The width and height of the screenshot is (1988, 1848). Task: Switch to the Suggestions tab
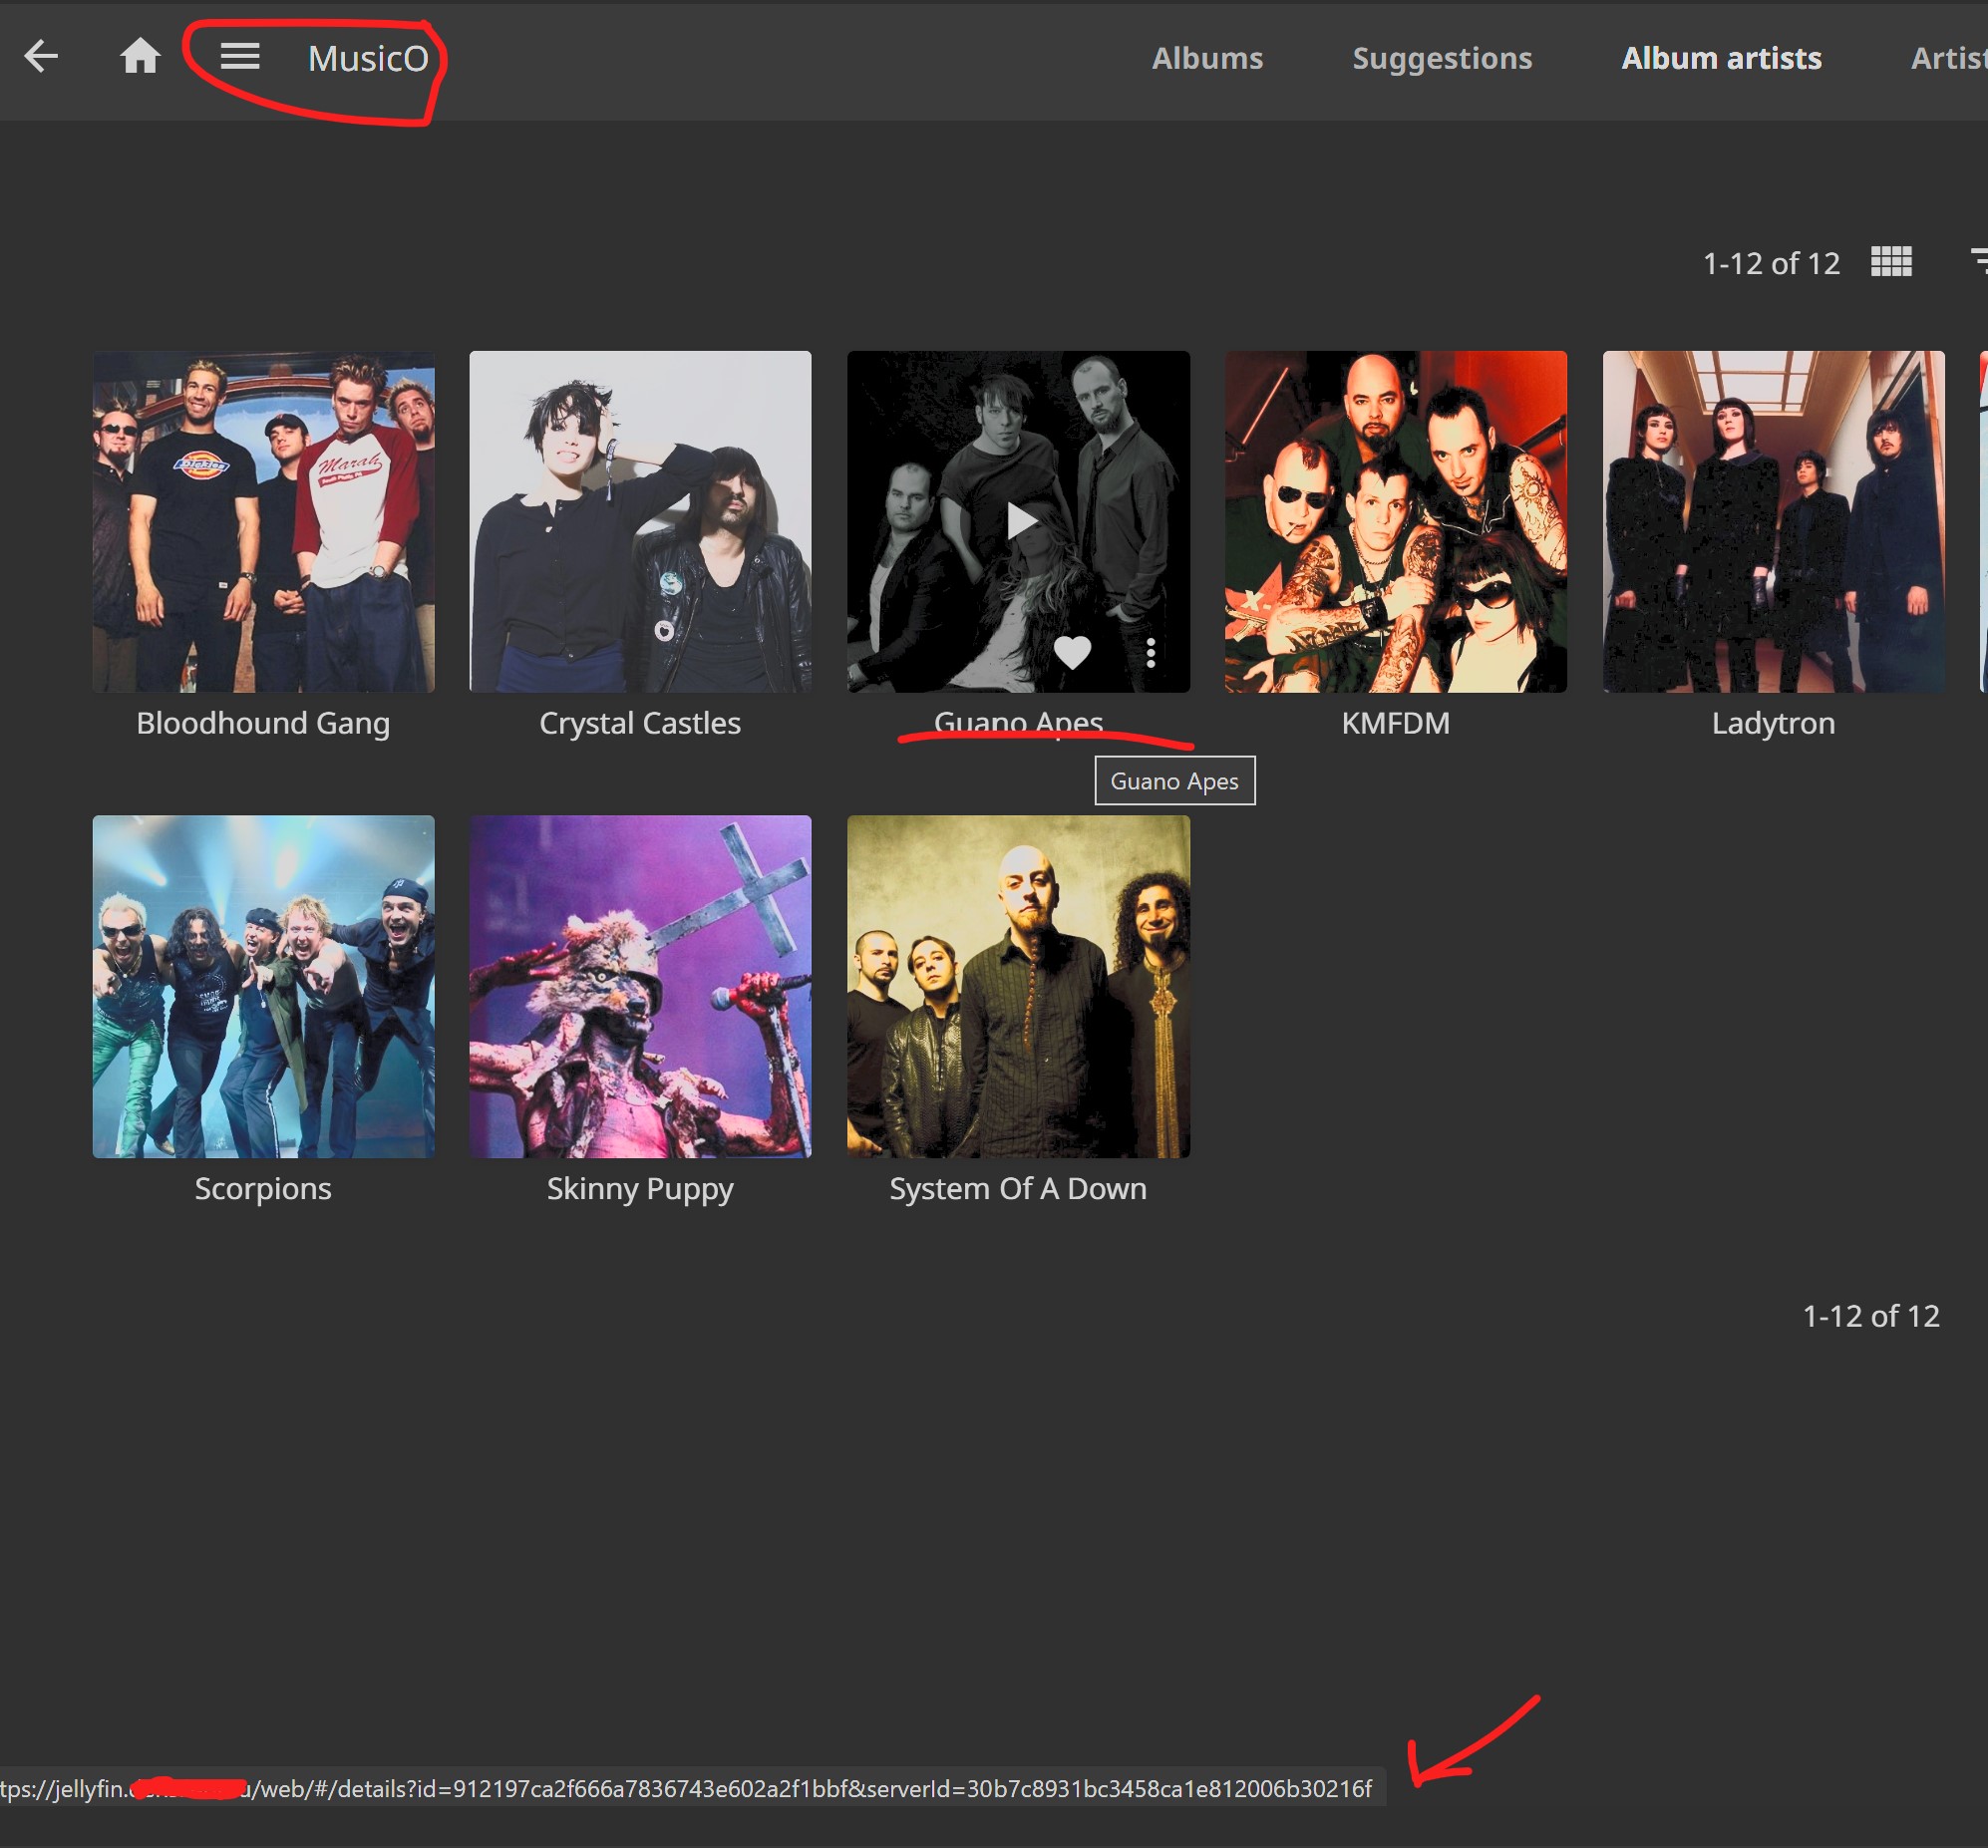click(x=1442, y=58)
